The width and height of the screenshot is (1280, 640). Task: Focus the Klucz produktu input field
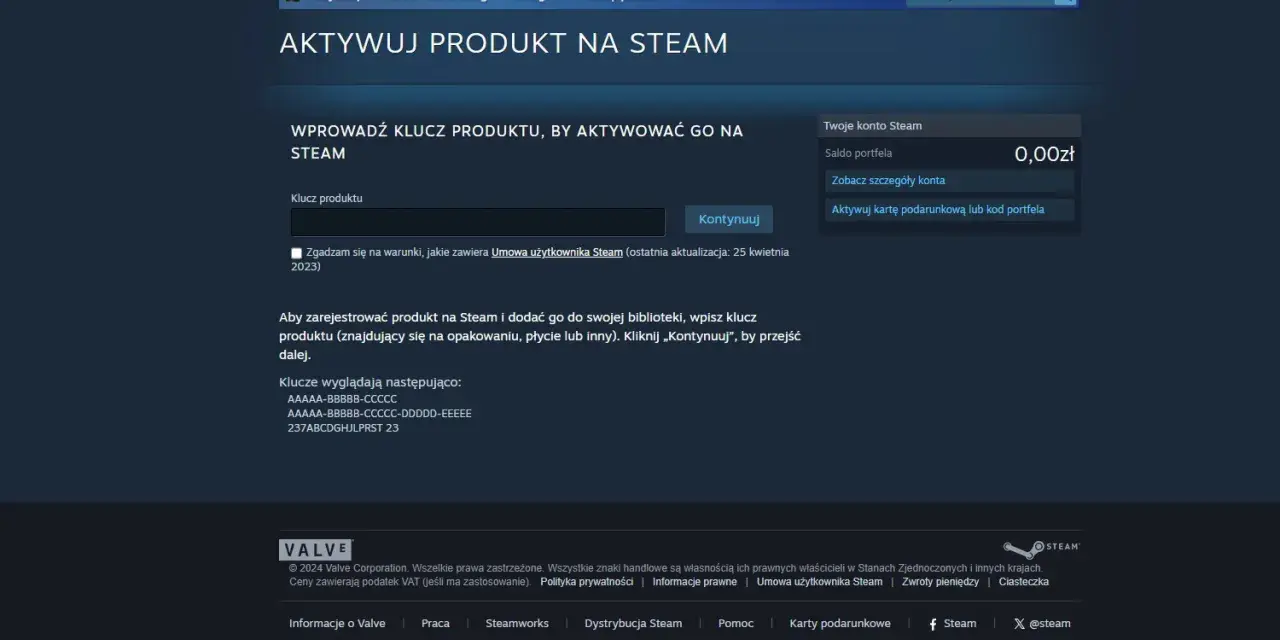478,222
